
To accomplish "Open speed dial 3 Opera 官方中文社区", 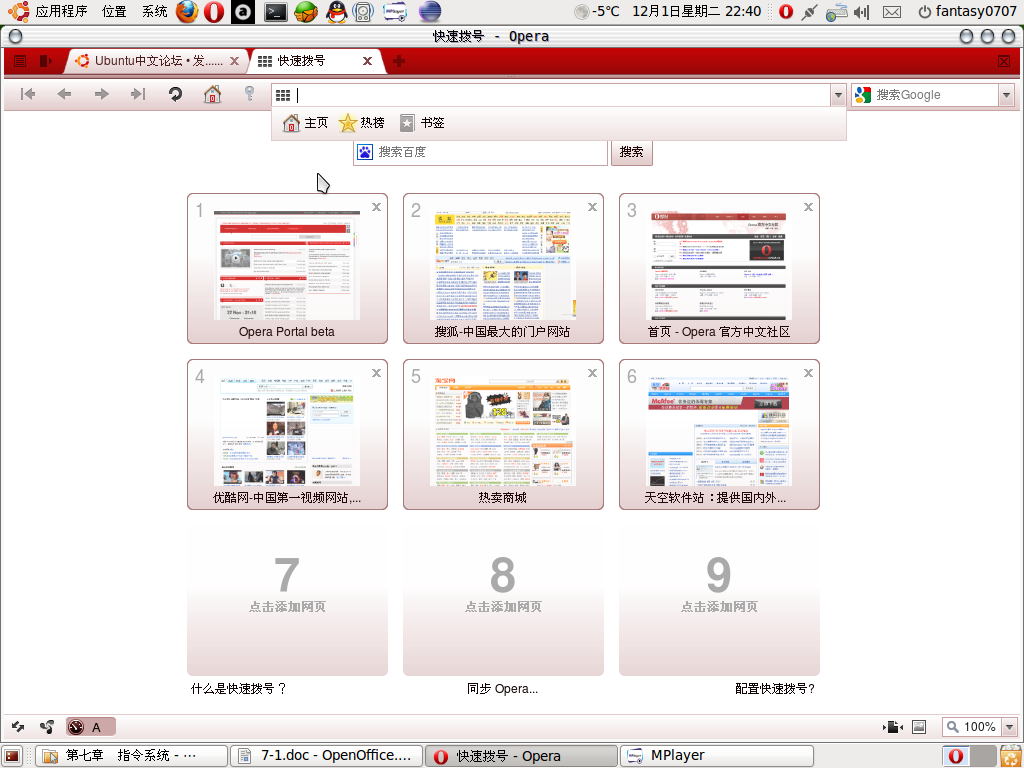I will pyautogui.click(x=719, y=268).
